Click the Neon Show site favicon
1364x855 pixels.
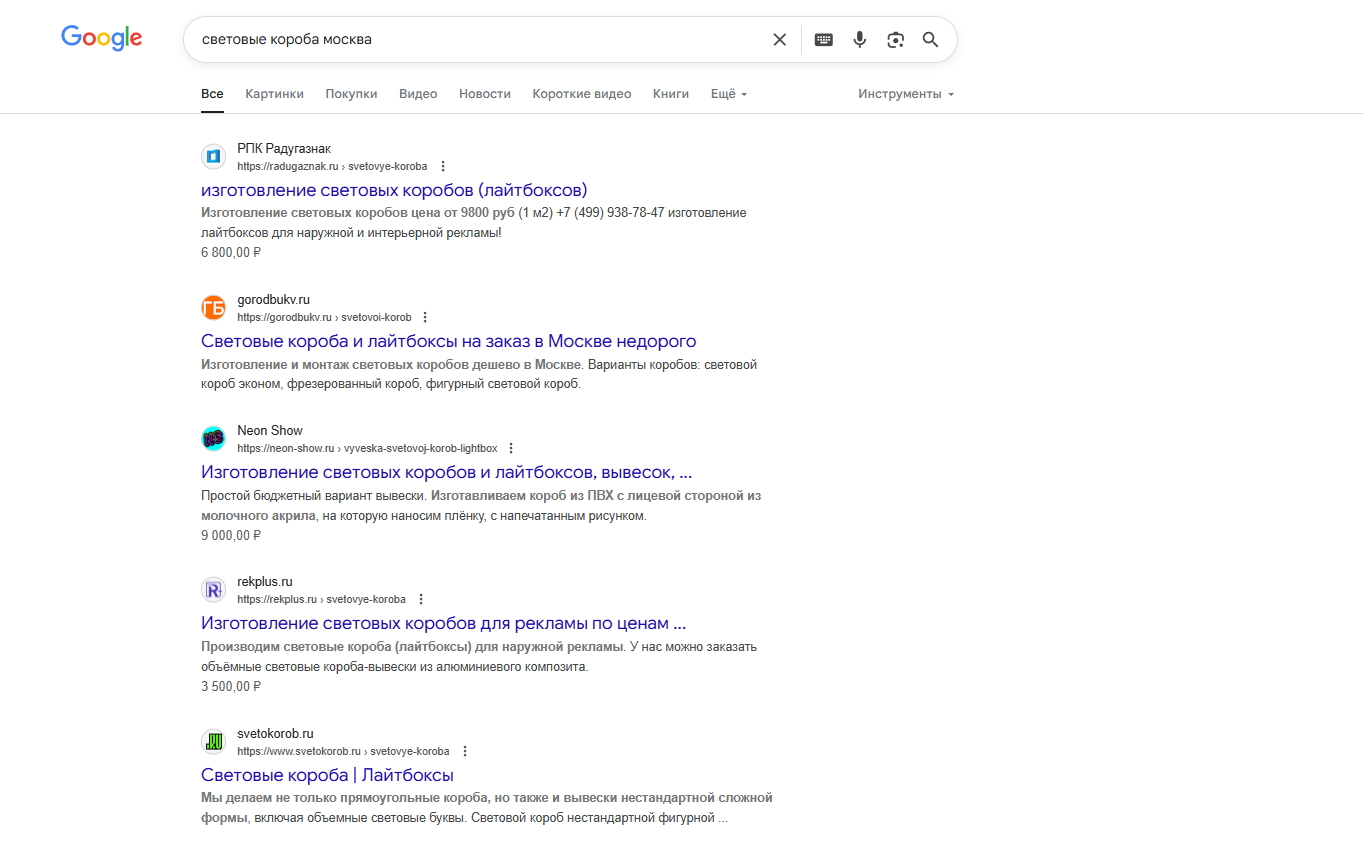(213, 439)
